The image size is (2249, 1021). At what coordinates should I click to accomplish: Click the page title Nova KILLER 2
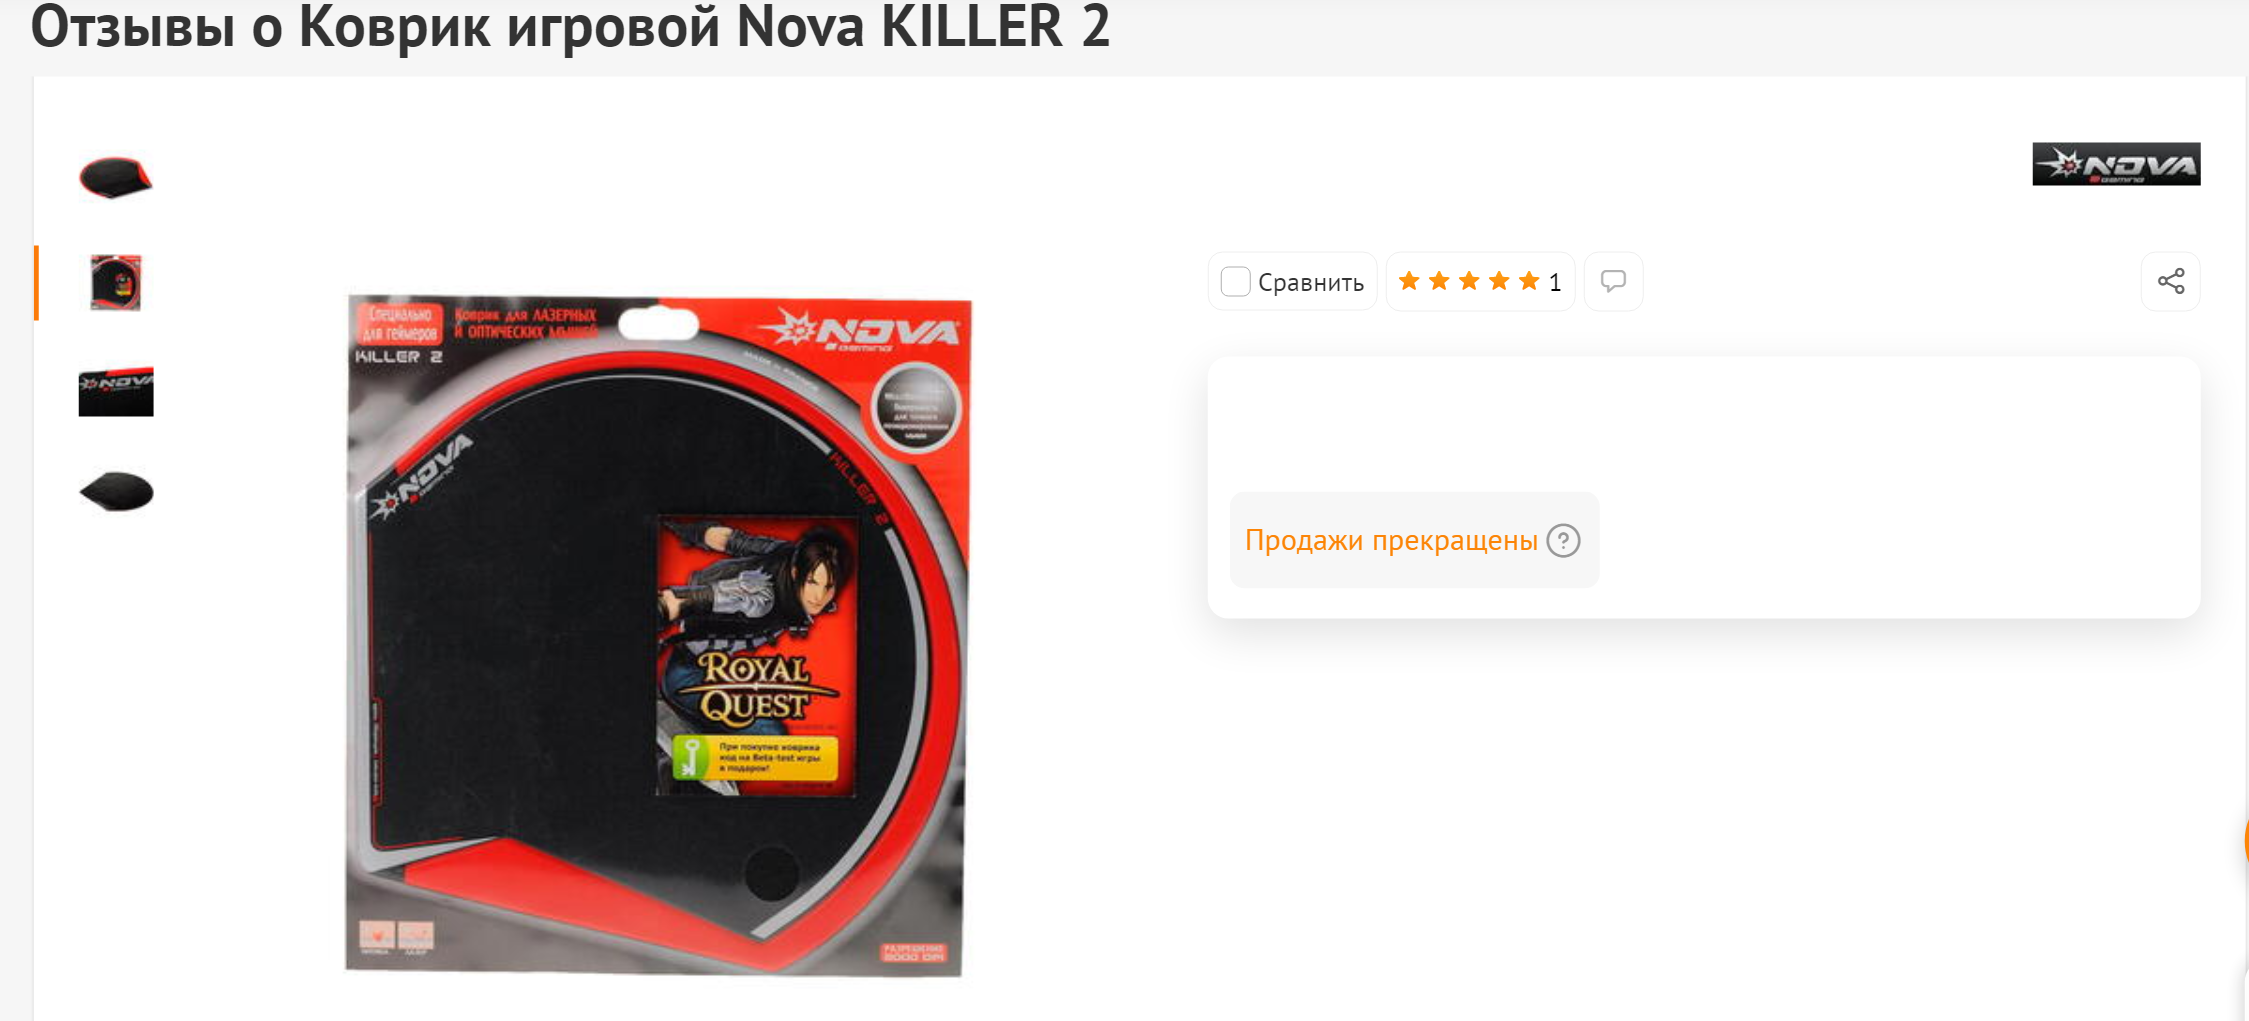coord(923,27)
